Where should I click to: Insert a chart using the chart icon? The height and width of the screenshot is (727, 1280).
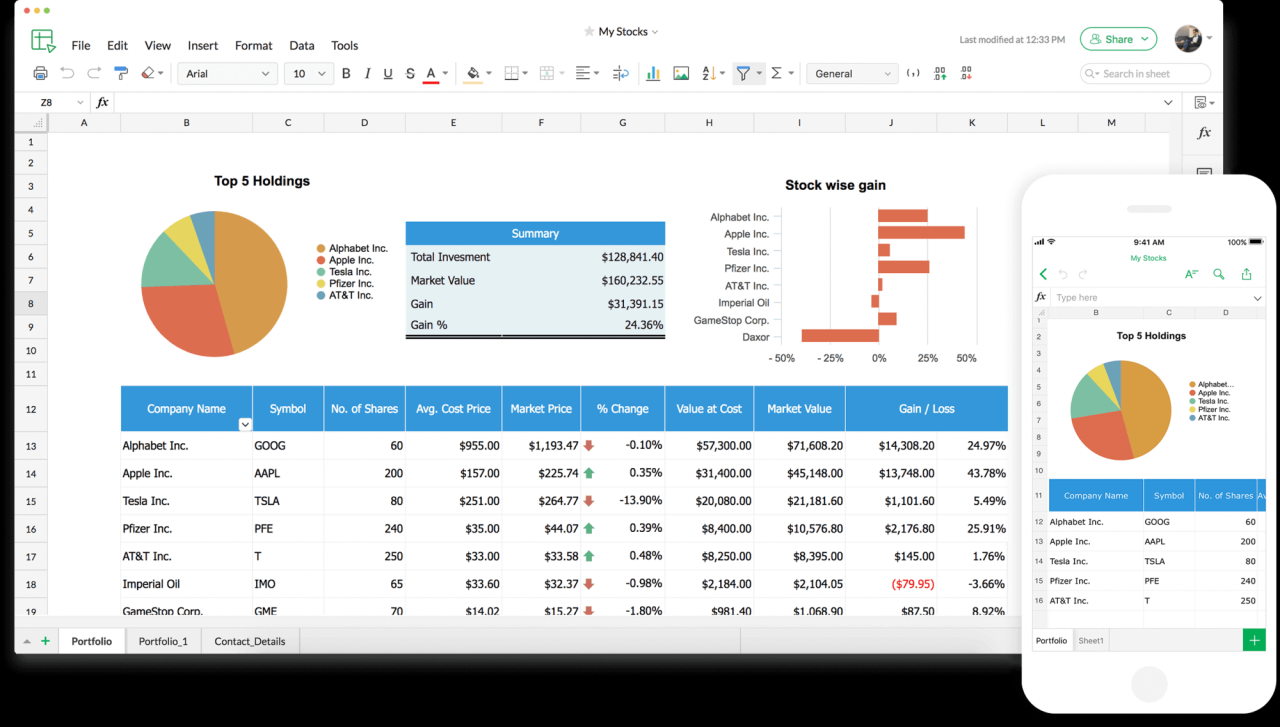651,73
